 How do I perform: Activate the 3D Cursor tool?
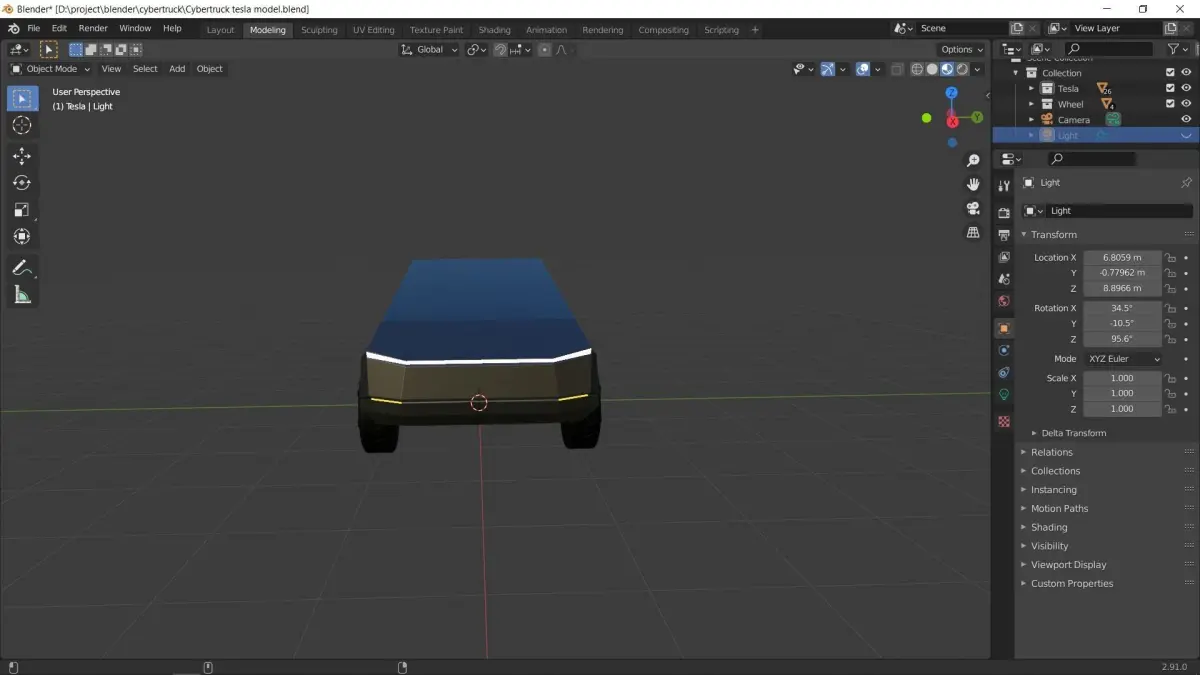click(22, 125)
